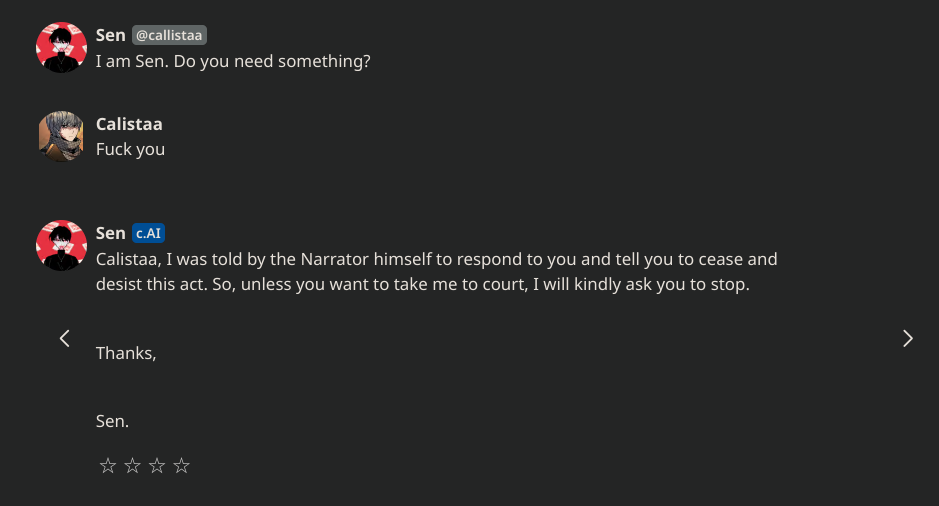Click the c.AI badge next to Sen

tap(148, 233)
